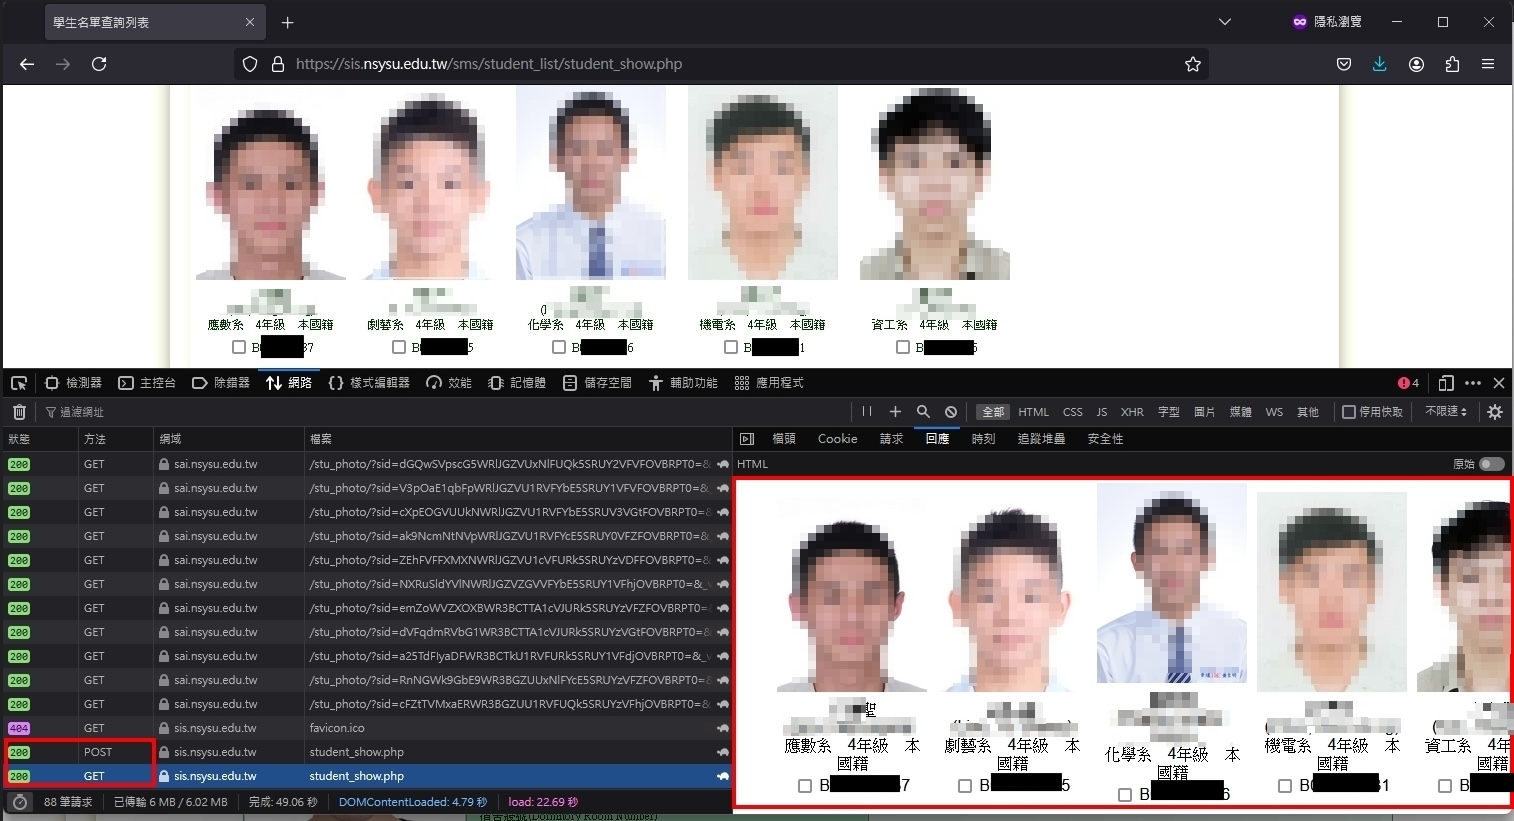Check box for 劇藝系 student on page
This screenshot has height=821, width=1514.
pyautogui.click(x=398, y=347)
